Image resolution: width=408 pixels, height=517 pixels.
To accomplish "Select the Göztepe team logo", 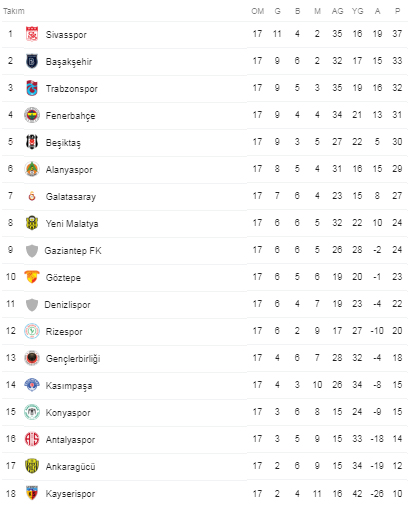I will (x=32, y=277).
